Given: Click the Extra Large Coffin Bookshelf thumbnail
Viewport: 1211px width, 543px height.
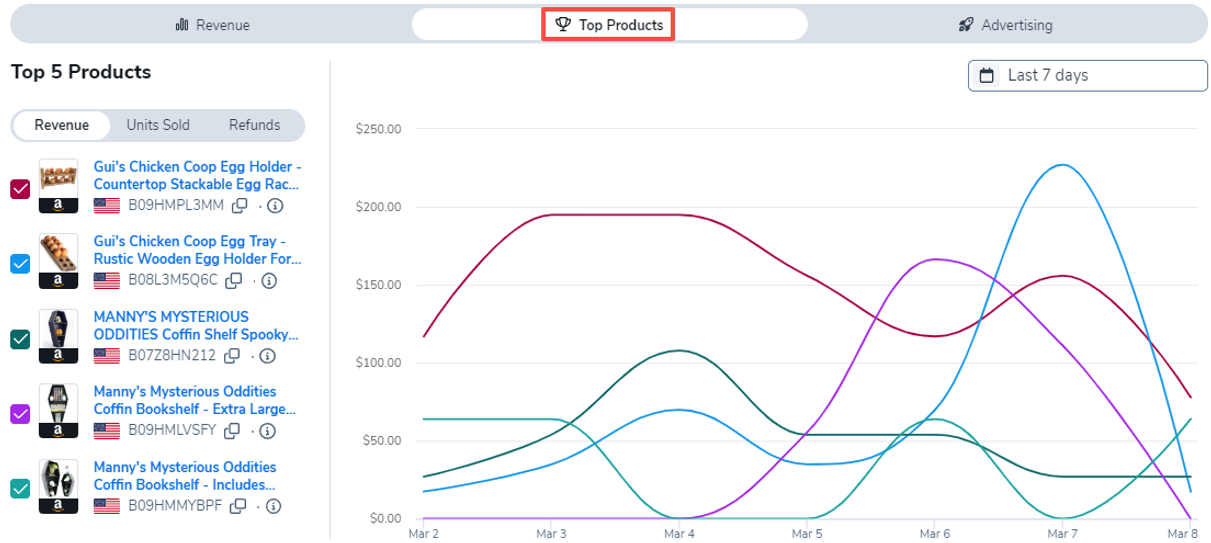Looking at the screenshot, I should pyautogui.click(x=58, y=412).
